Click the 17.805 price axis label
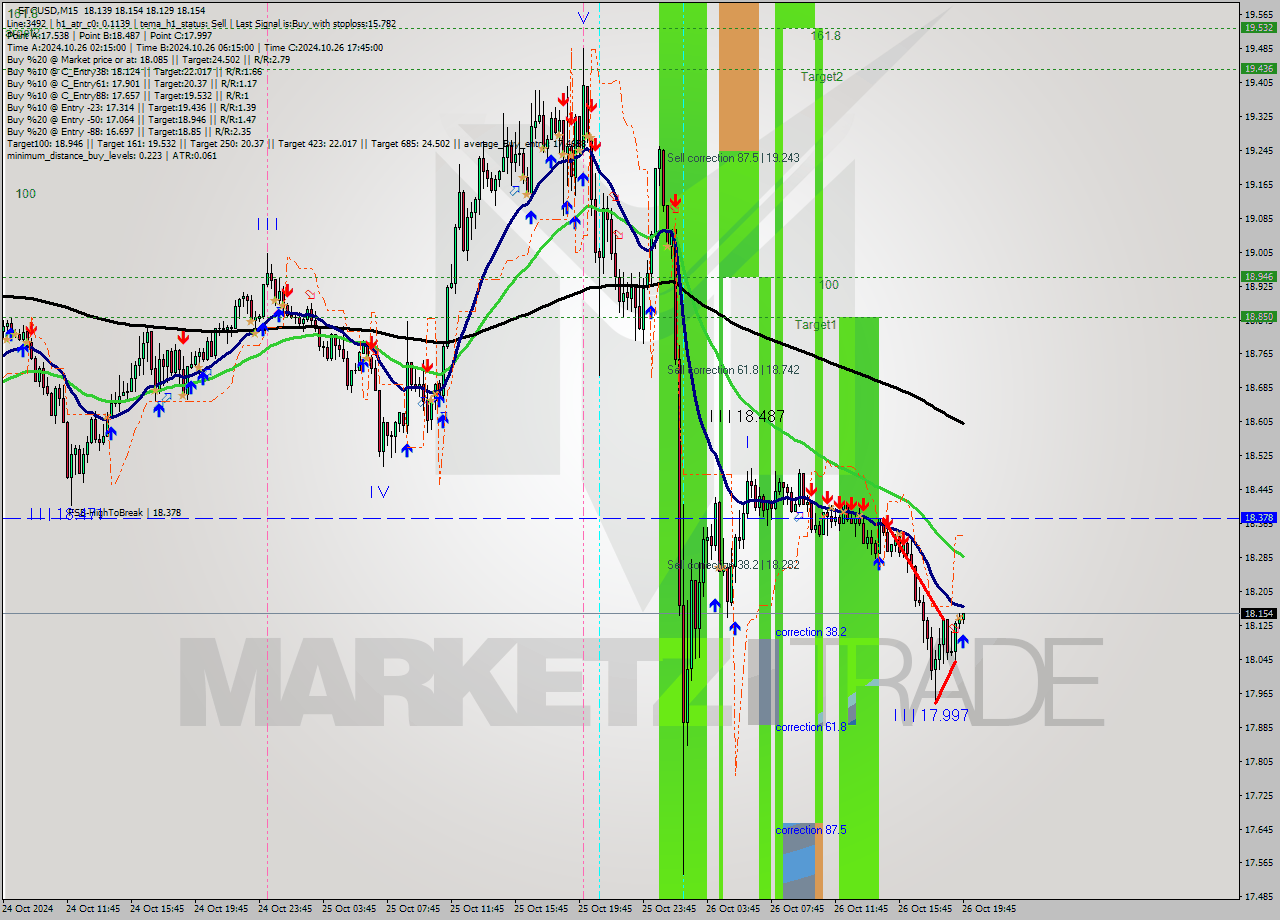Image resolution: width=1280 pixels, height=920 pixels. point(1258,761)
